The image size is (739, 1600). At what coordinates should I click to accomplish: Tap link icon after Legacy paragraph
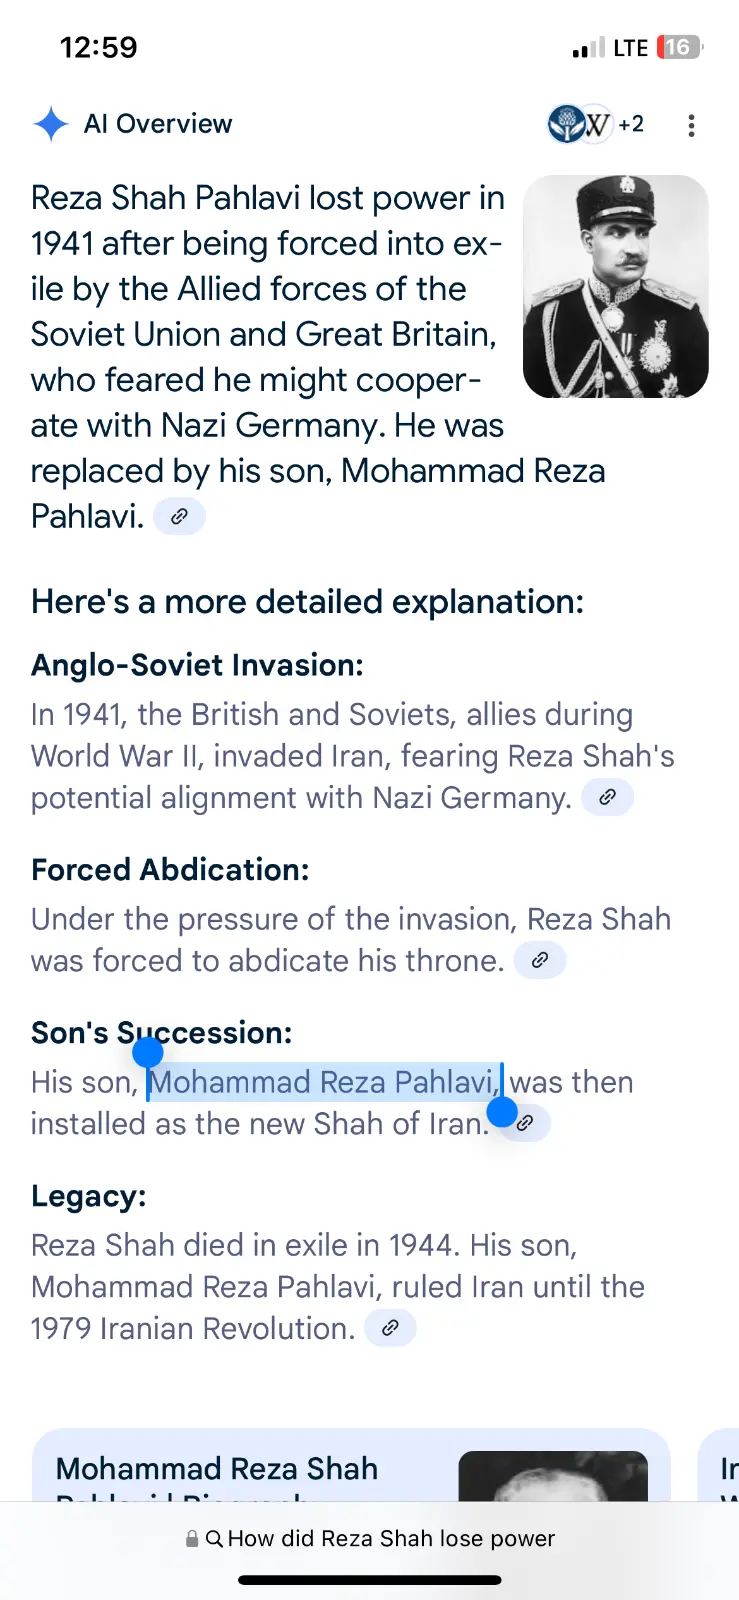(391, 1328)
